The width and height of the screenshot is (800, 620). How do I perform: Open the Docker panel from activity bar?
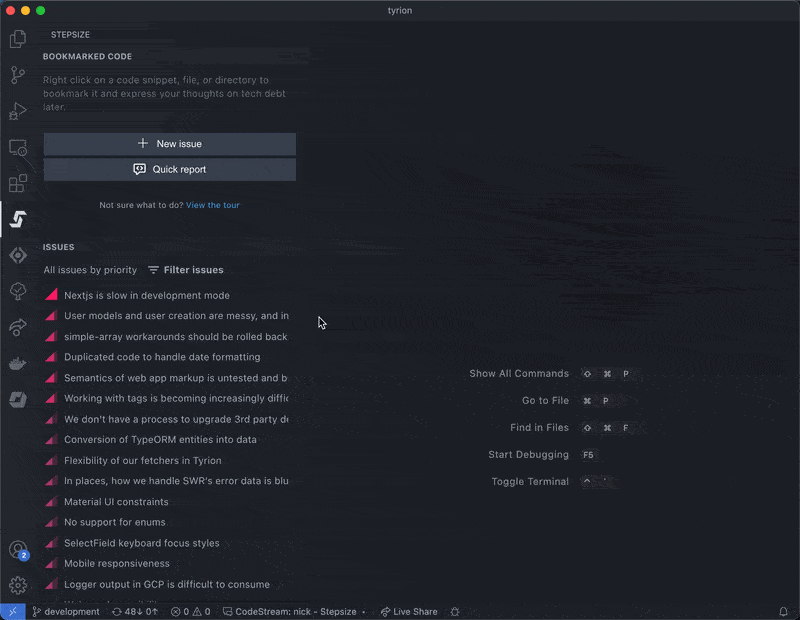(18, 363)
